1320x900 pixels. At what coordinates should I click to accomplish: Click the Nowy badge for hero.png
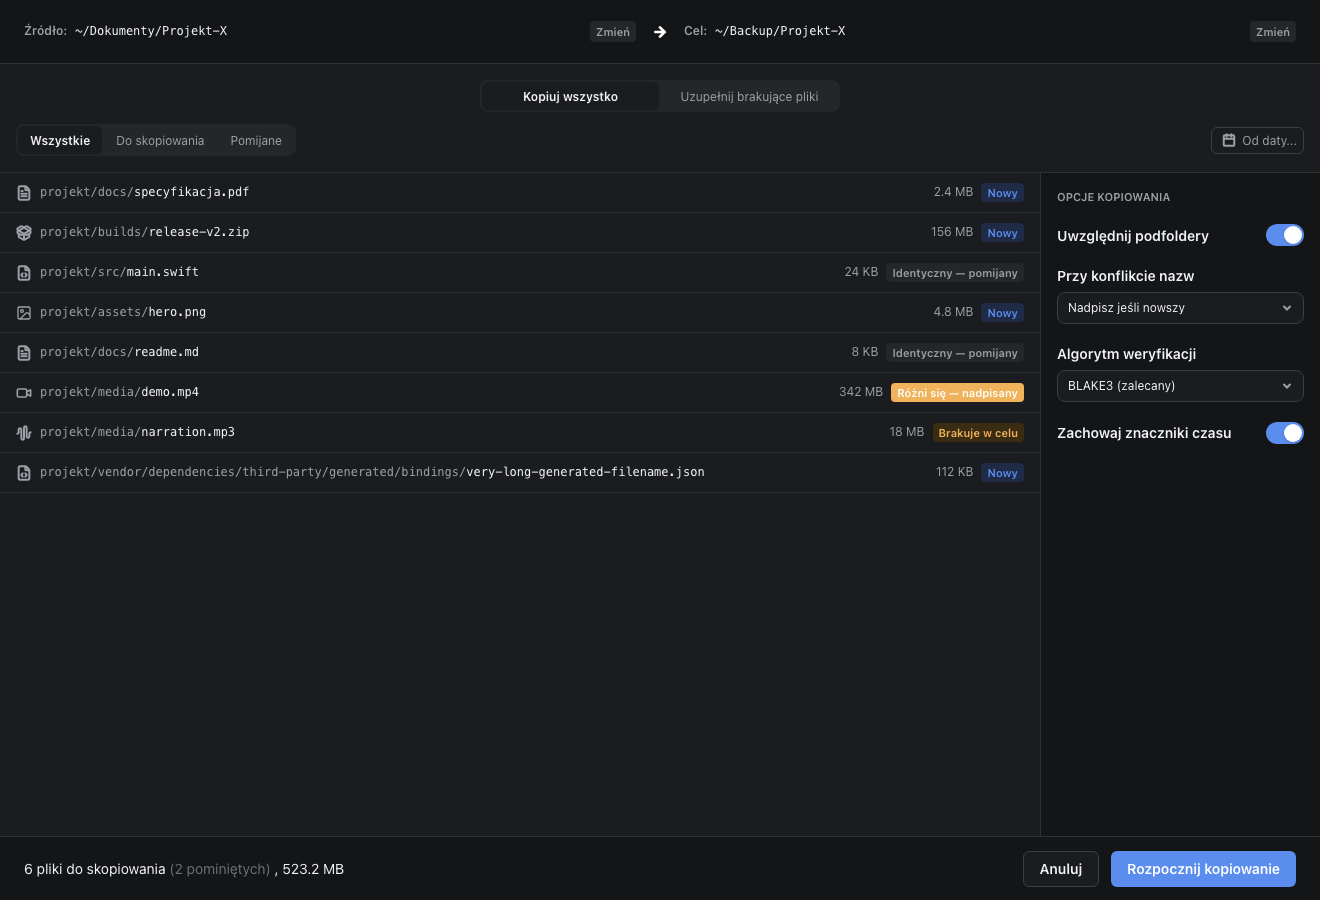1002,313
